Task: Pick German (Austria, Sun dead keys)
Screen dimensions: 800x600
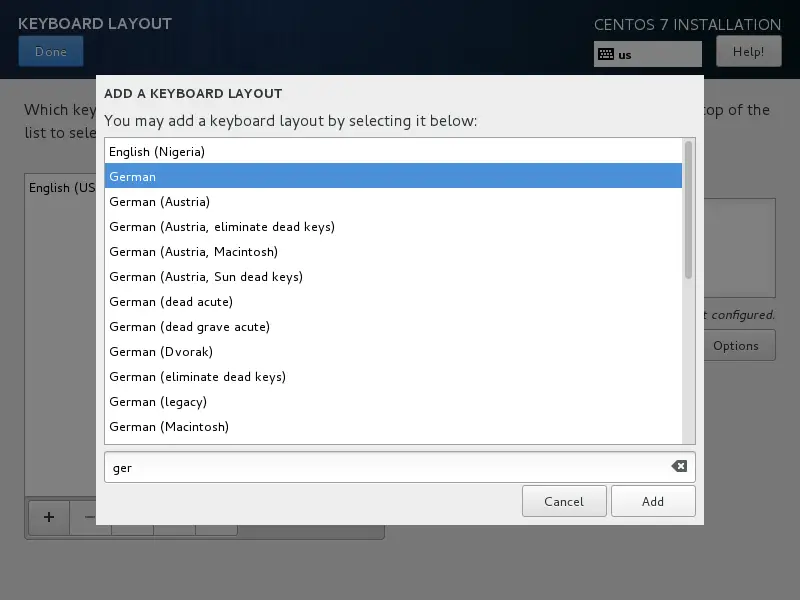Action: (x=393, y=277)
